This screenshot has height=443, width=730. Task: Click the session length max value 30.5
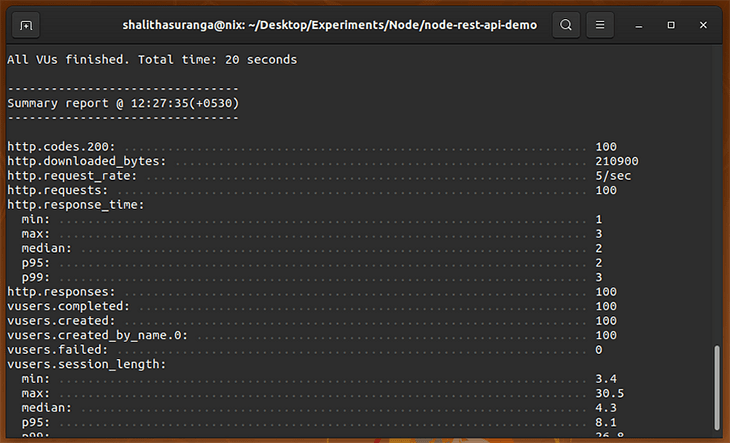pos(609,393)
